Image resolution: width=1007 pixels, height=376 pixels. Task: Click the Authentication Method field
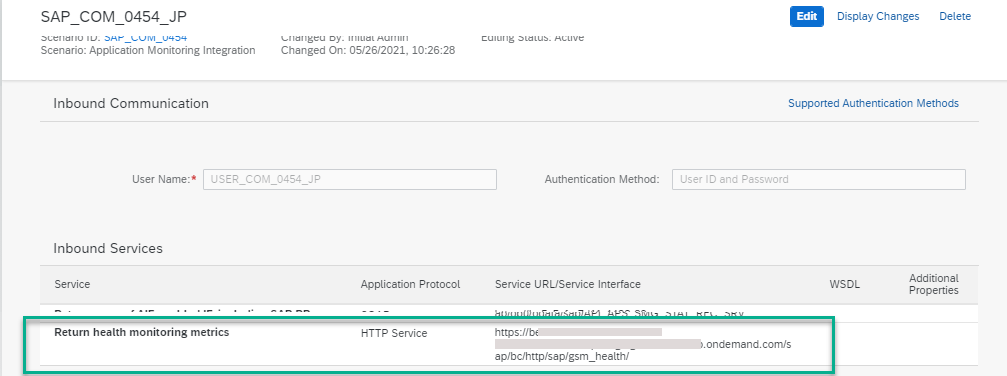pos(819,179)
